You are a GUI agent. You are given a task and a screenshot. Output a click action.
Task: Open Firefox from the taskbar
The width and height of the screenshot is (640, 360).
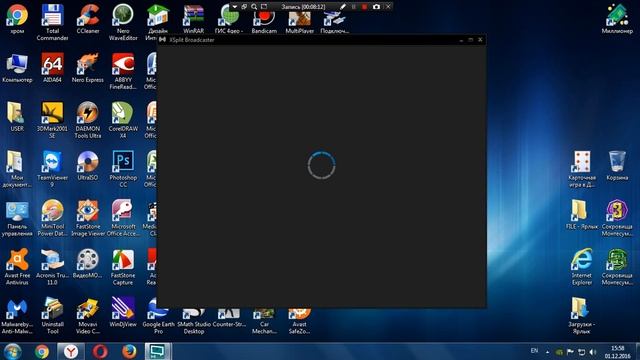click(129, 351)
